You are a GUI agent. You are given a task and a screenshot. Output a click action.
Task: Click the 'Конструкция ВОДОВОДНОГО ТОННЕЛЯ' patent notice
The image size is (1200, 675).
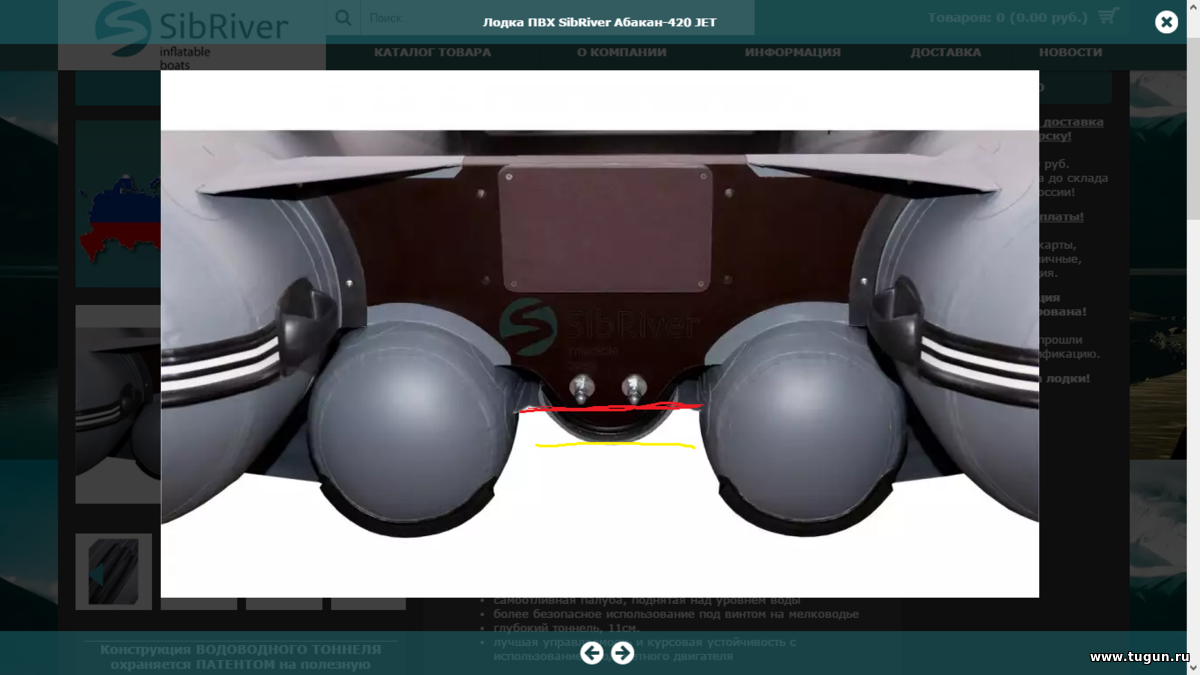coord(240,656)
